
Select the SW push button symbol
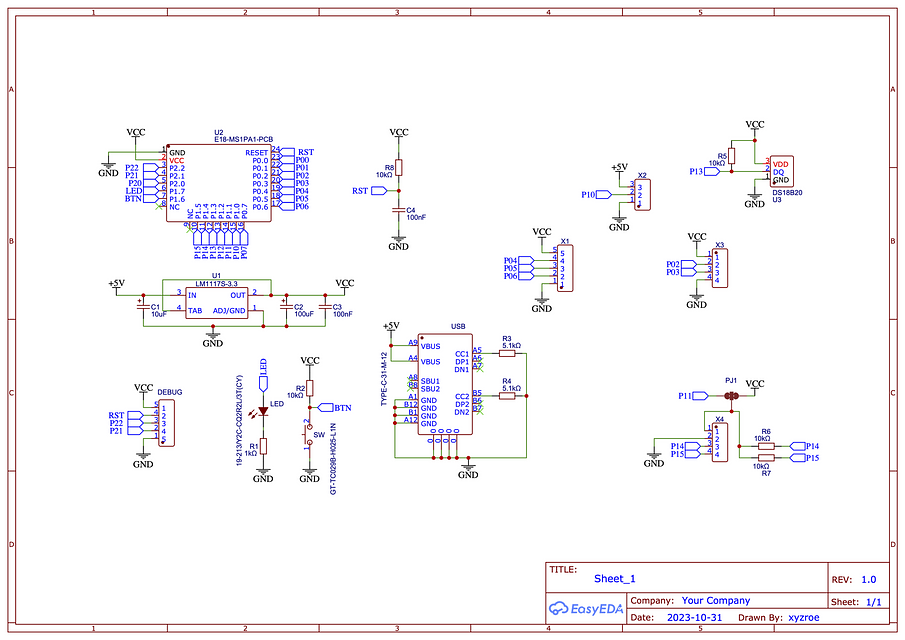(x=309, y=435)
